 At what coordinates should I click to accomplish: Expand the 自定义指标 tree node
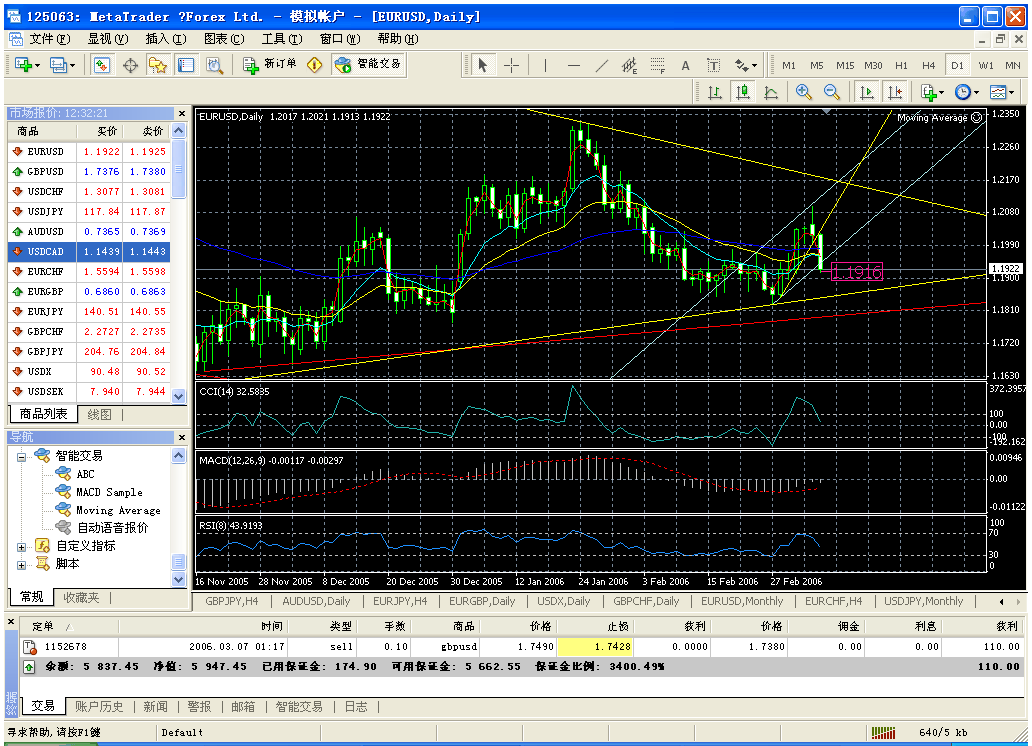(x=21, y=546)
